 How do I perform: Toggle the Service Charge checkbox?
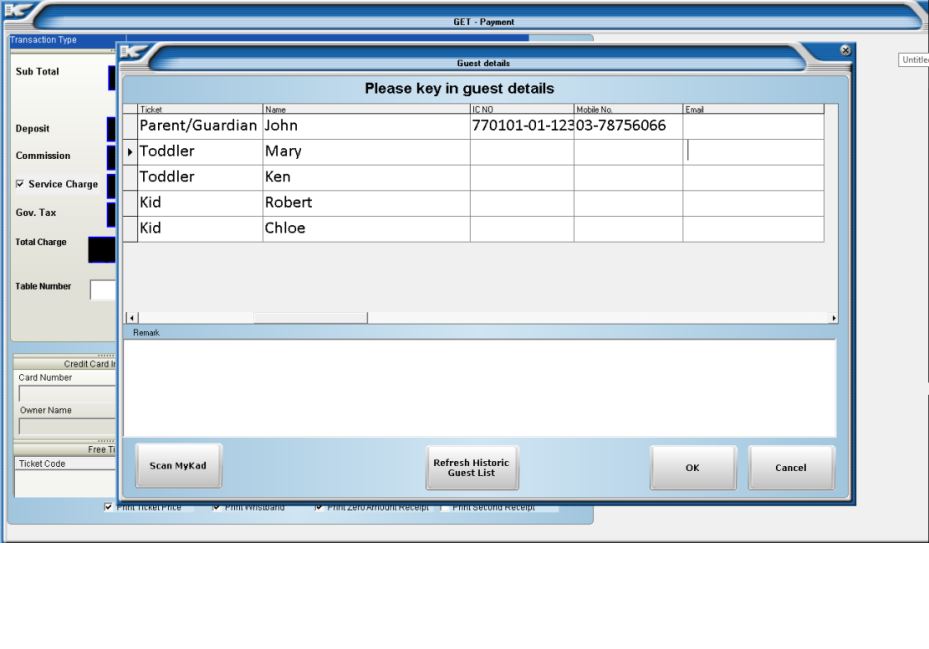click(x=20, y=184)
